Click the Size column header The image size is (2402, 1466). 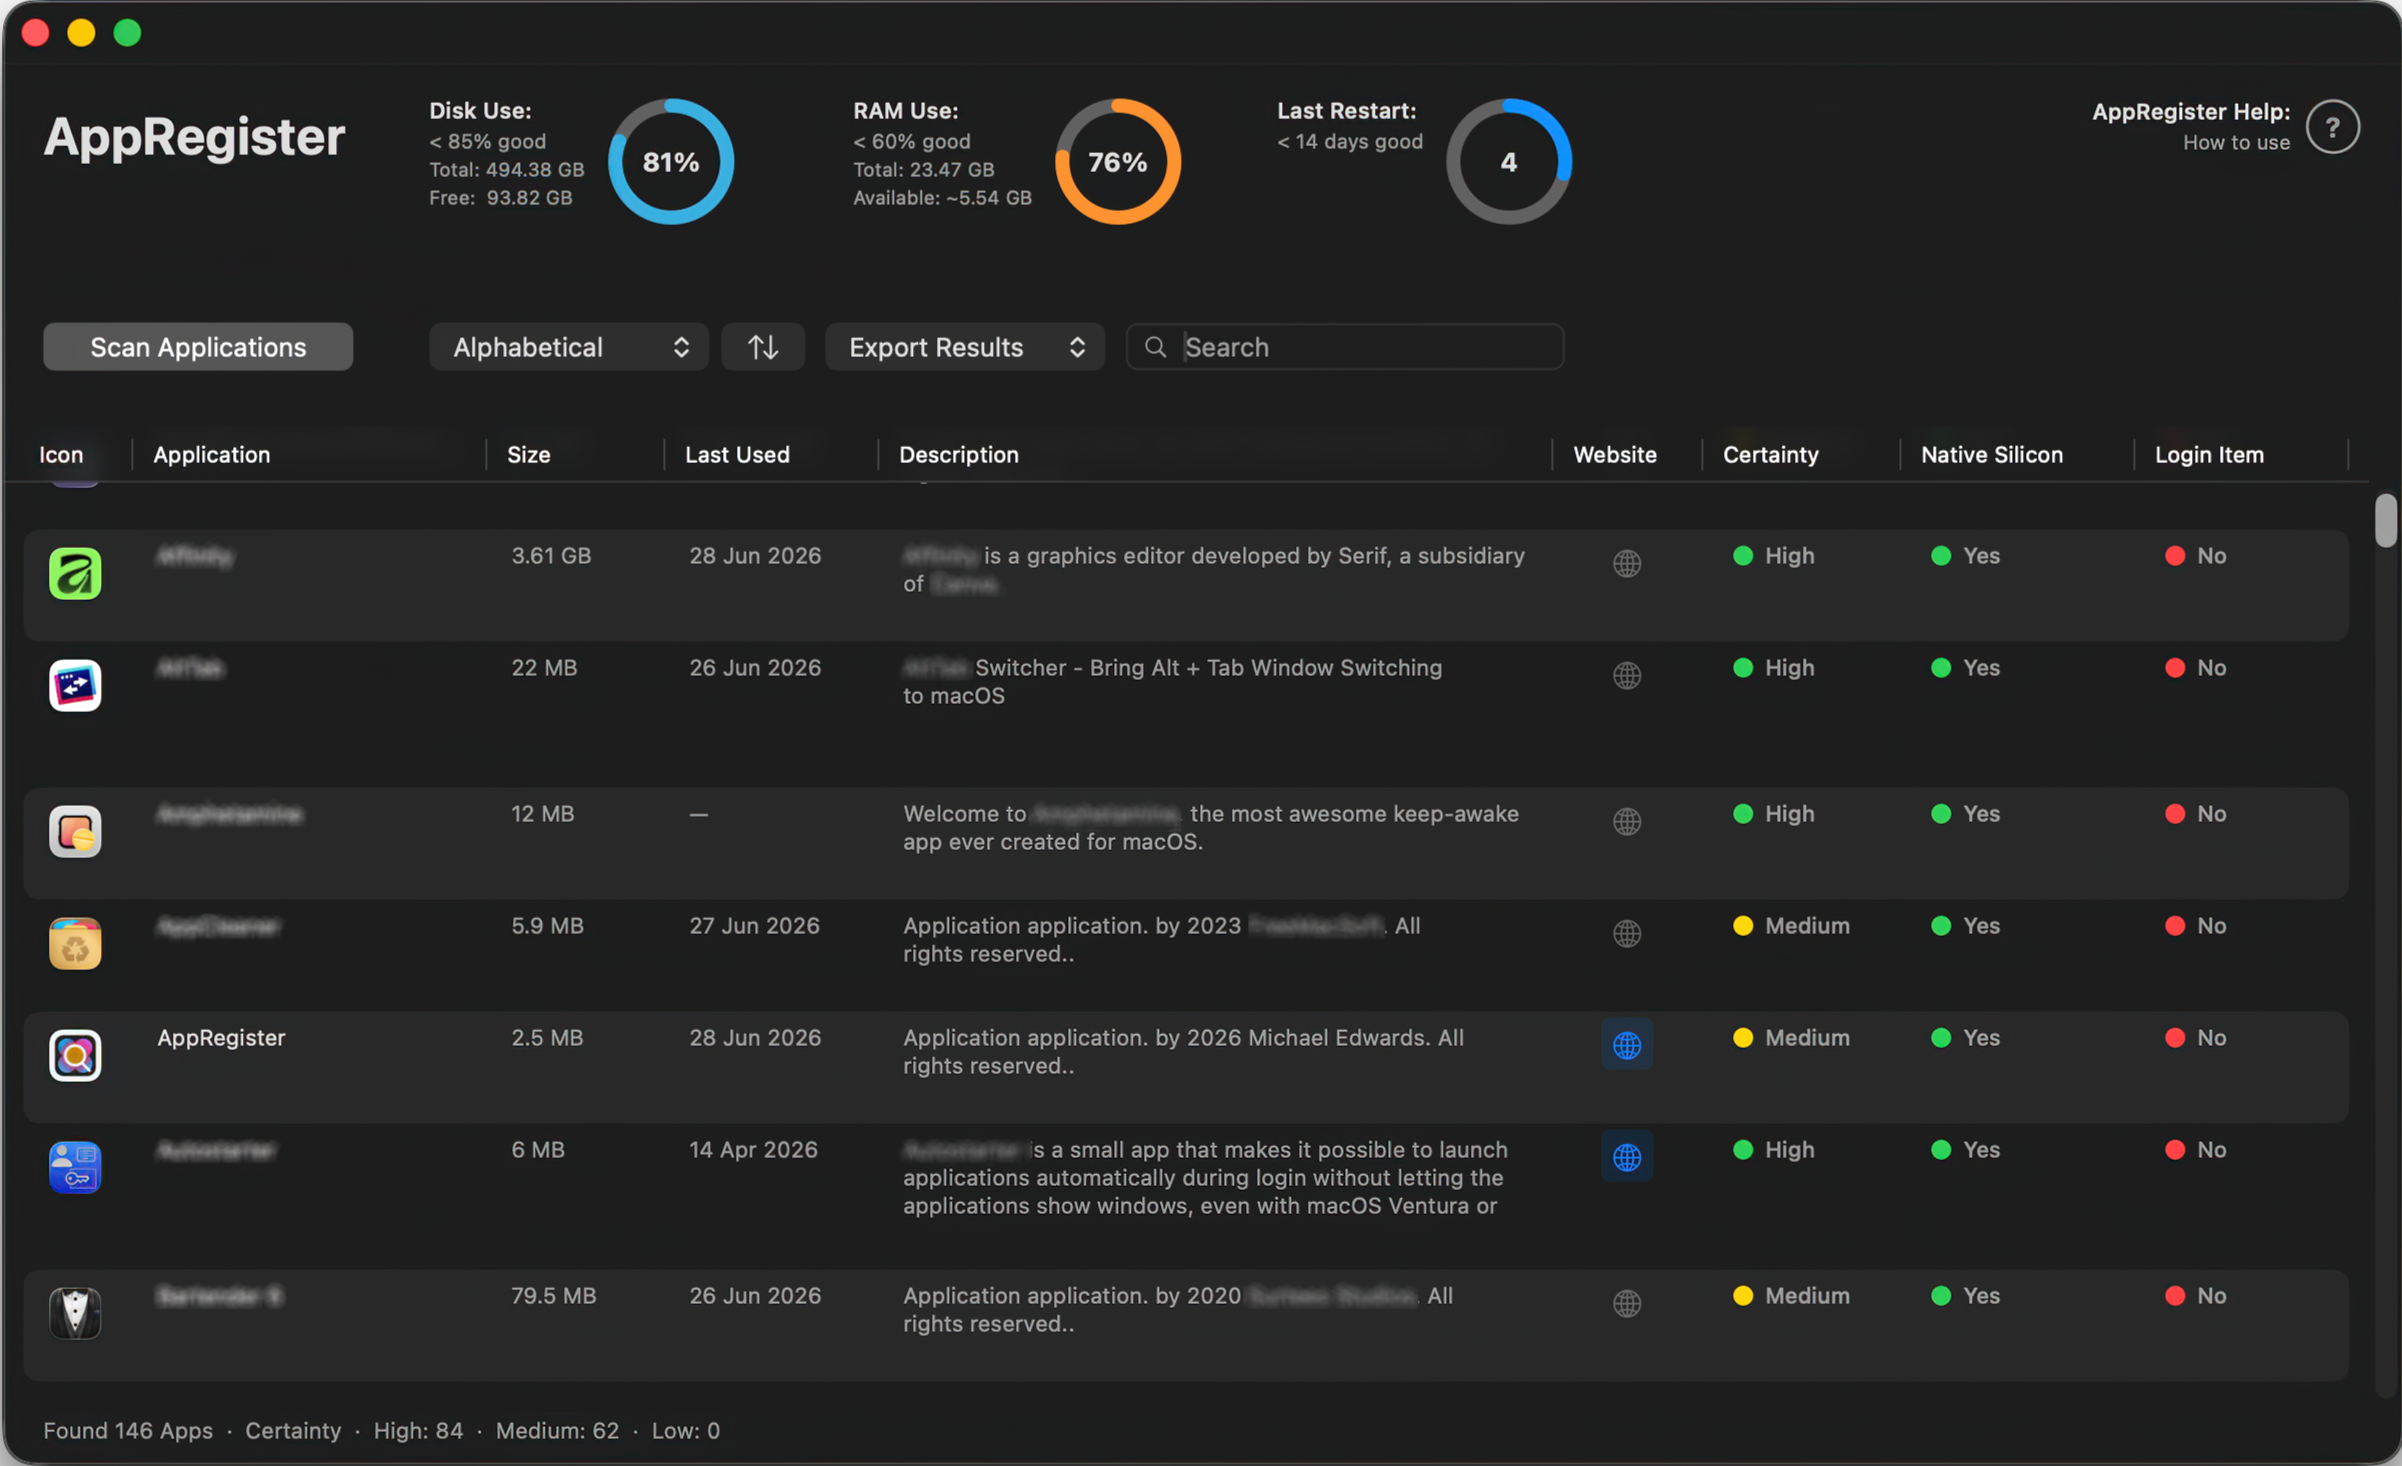(x=529, y=454)
